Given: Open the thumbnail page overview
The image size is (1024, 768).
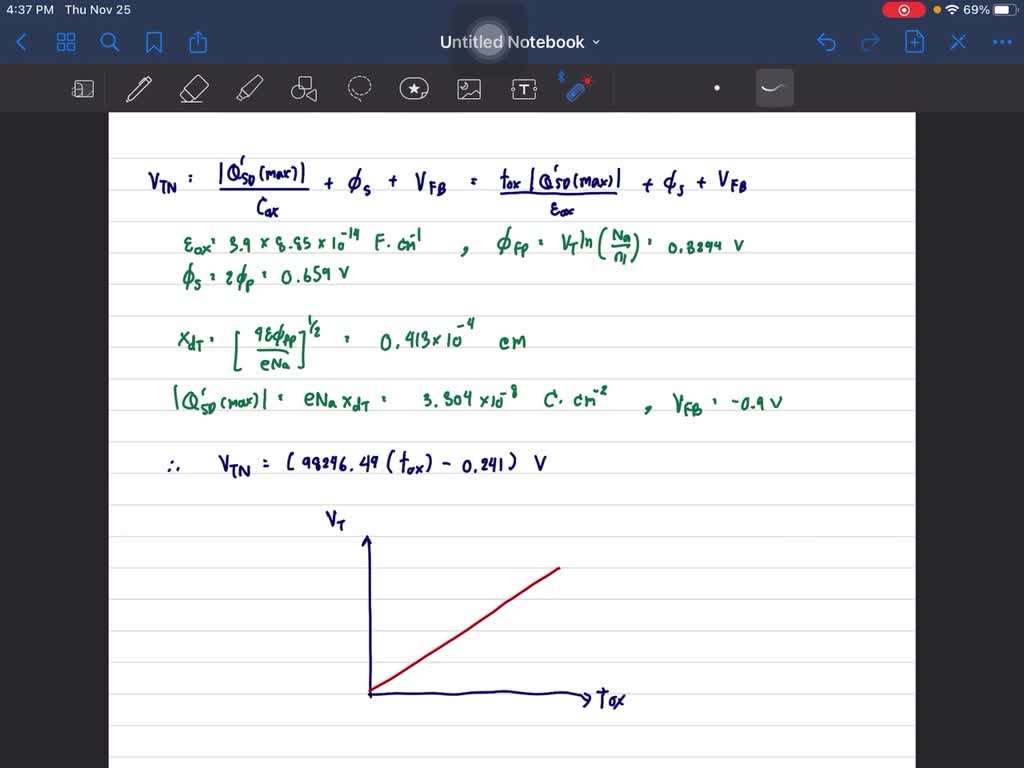Looking at the screenshot, I should point(66,42).
